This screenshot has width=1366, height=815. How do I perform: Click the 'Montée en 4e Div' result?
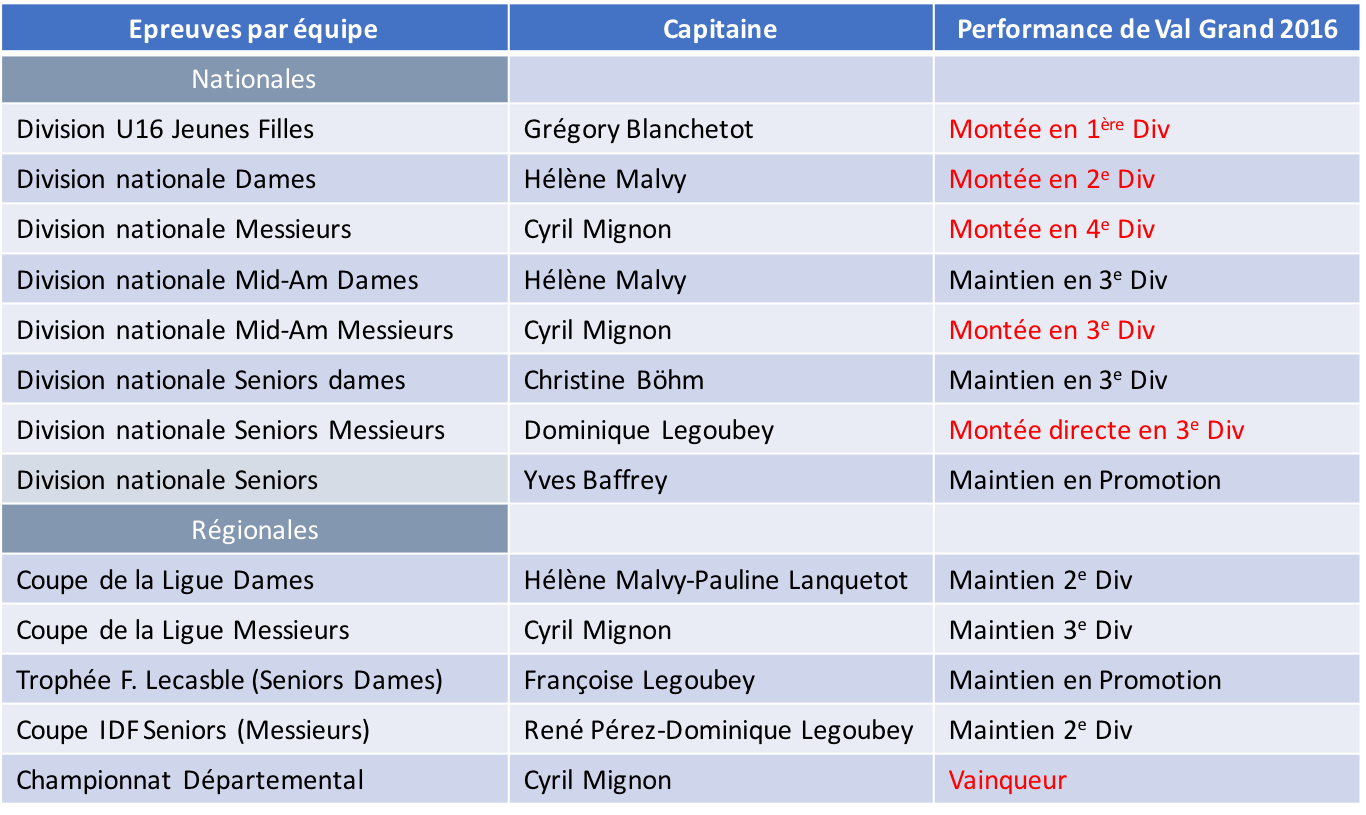click(x=1051, y=230)
